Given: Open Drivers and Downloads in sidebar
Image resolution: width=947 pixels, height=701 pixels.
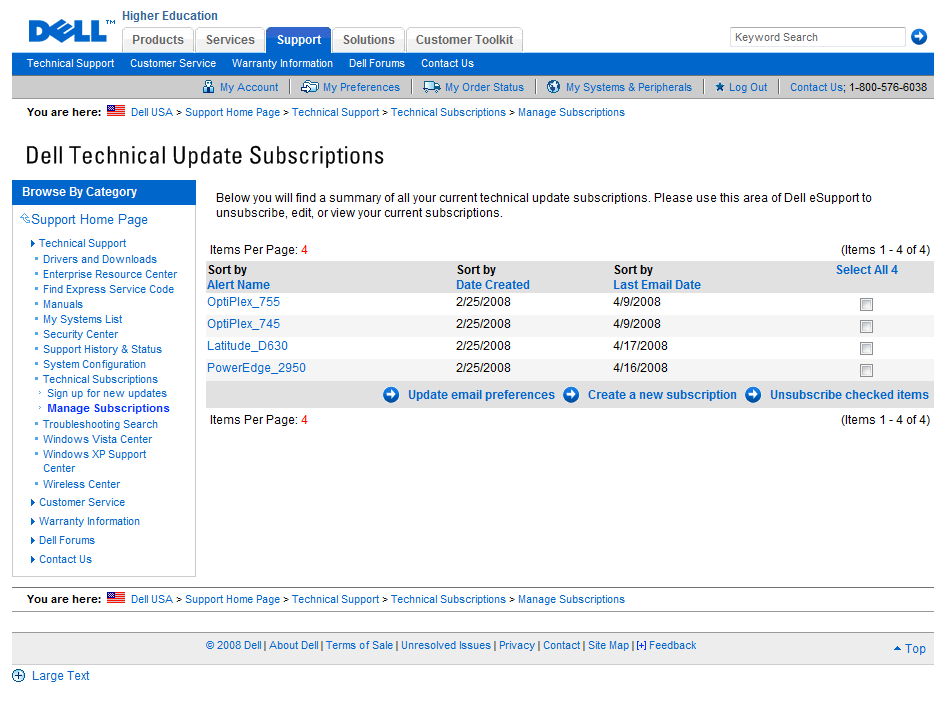Looking at the screenshot, I should [x=100, y=259].
